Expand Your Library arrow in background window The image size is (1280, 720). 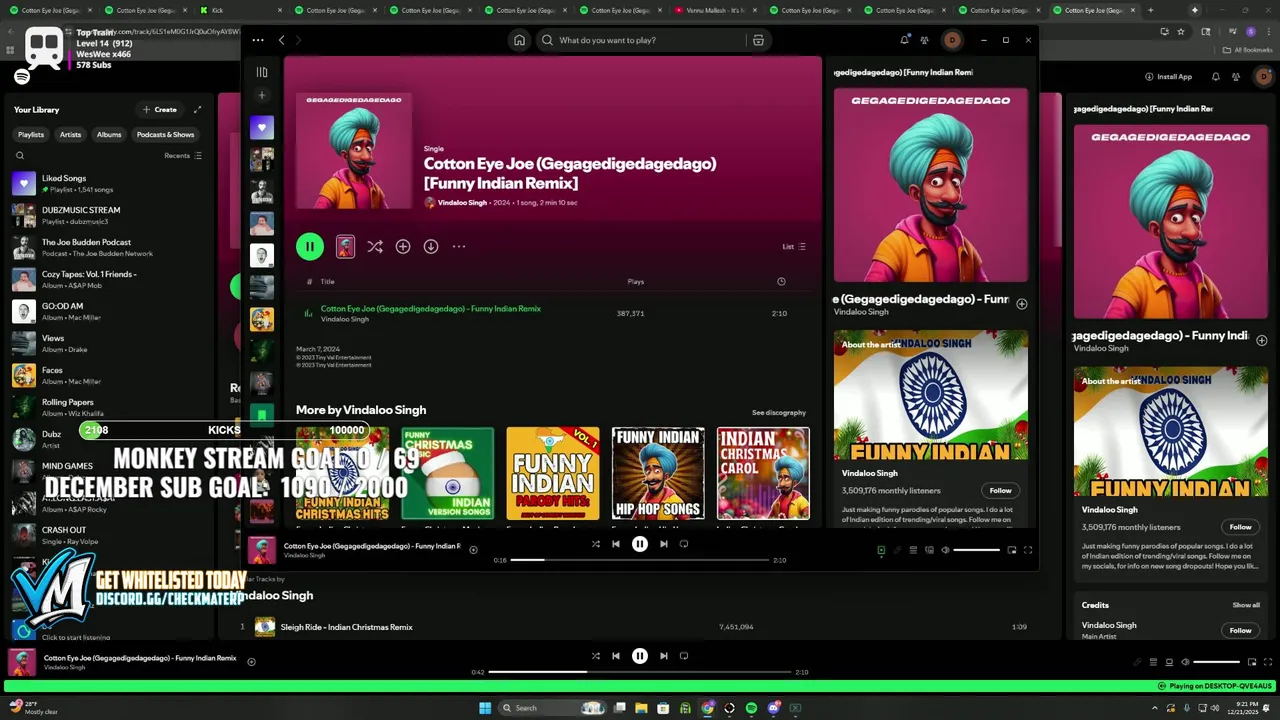(197, 109)
